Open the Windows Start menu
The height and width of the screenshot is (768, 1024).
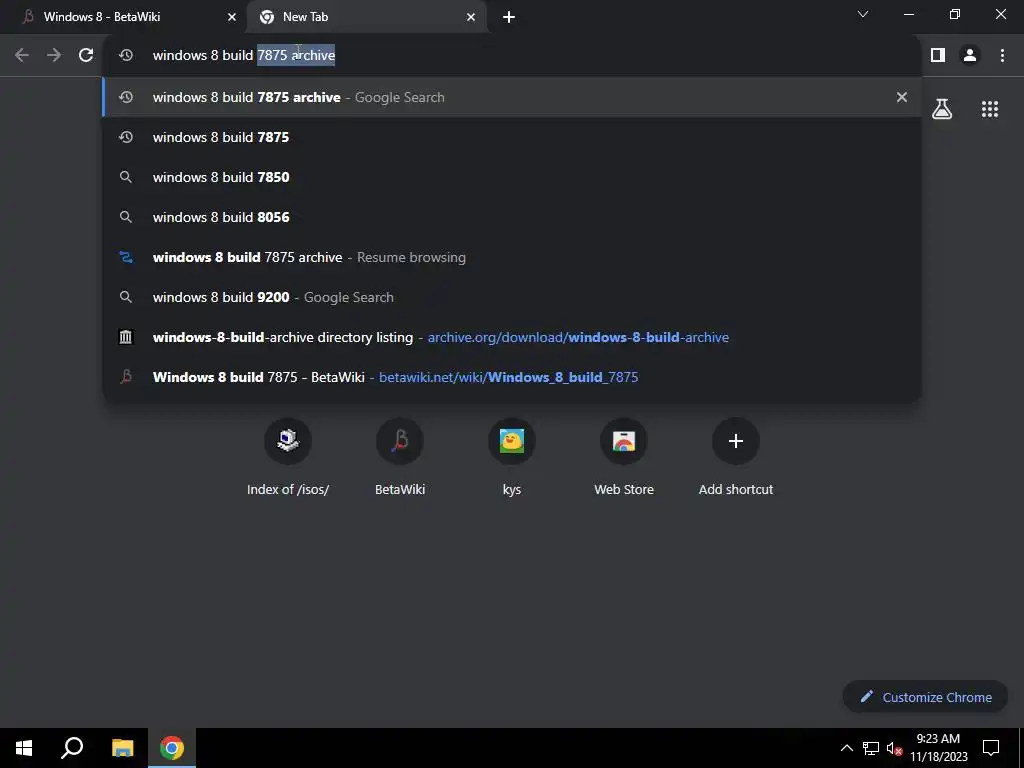24,748
